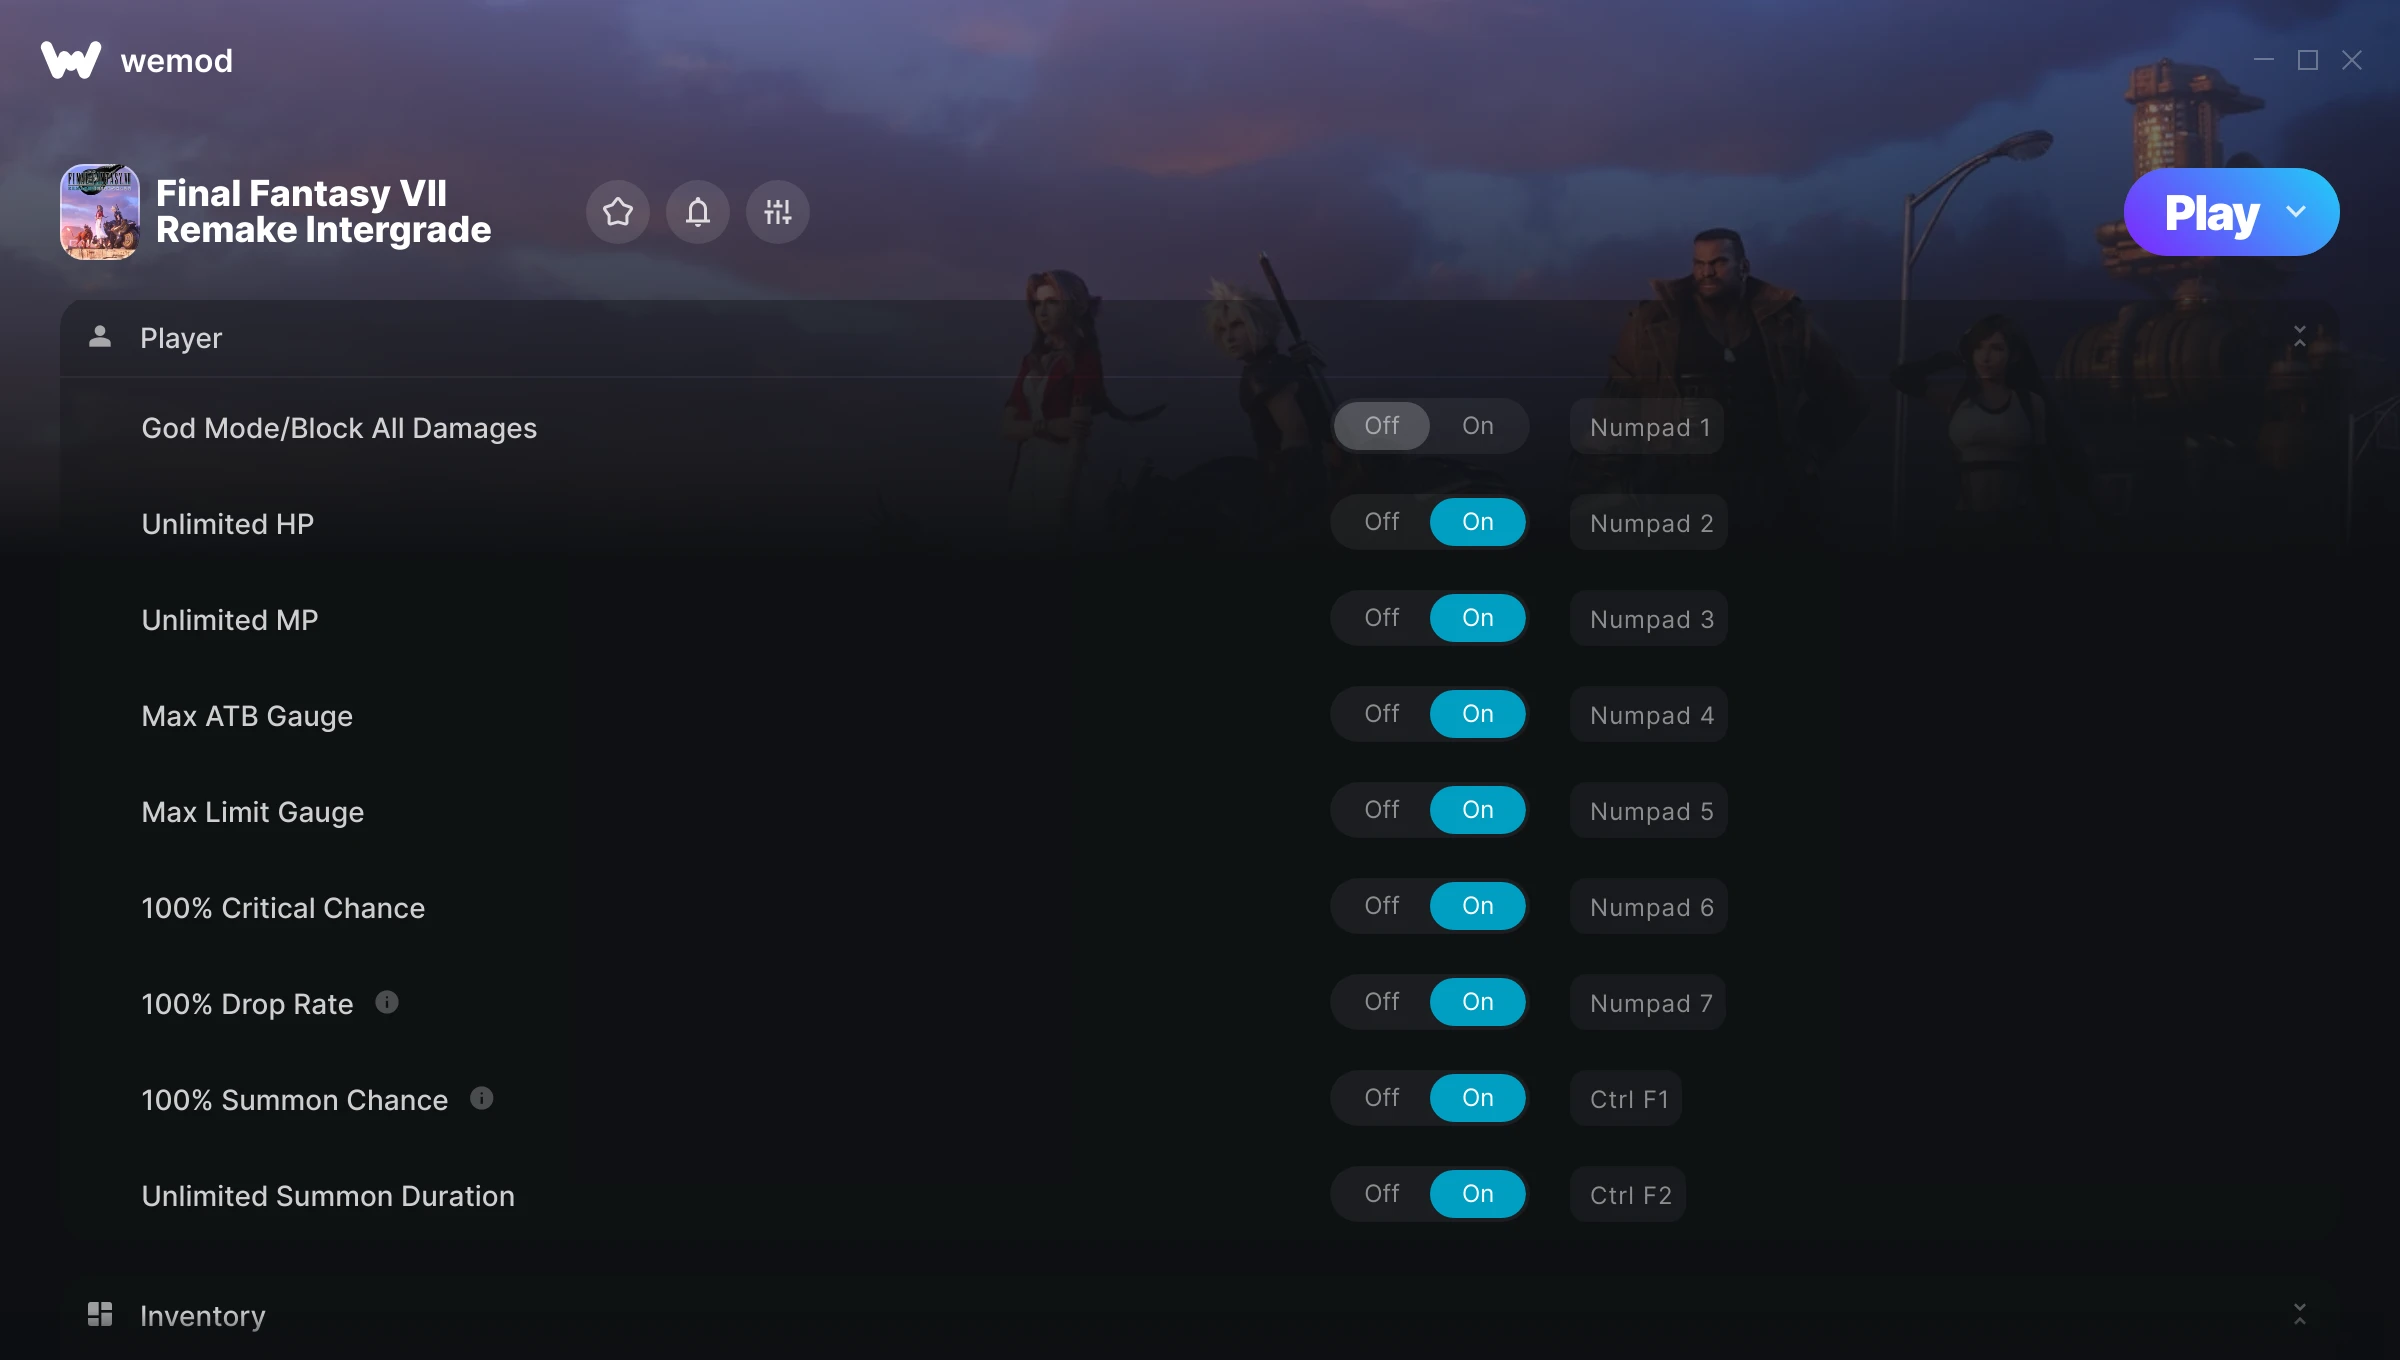Image resolution: width=2400 pixels, height=1360 pixels.
Task: Collapse the Player section chevron
Action: coord(2300,337)
